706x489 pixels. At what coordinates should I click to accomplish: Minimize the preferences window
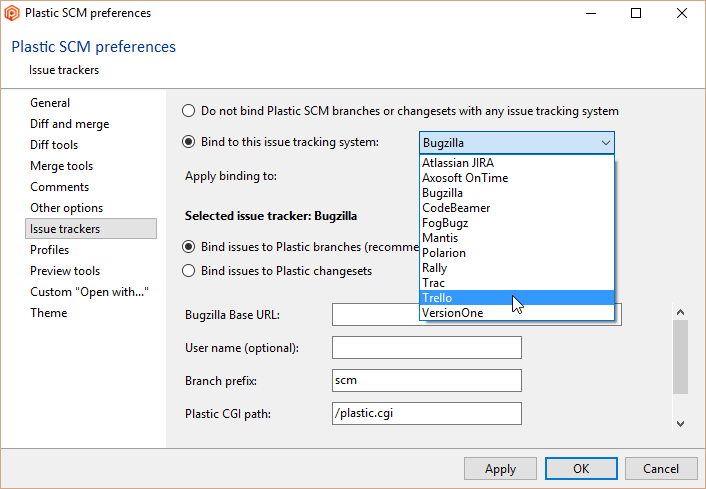[591, 13]
